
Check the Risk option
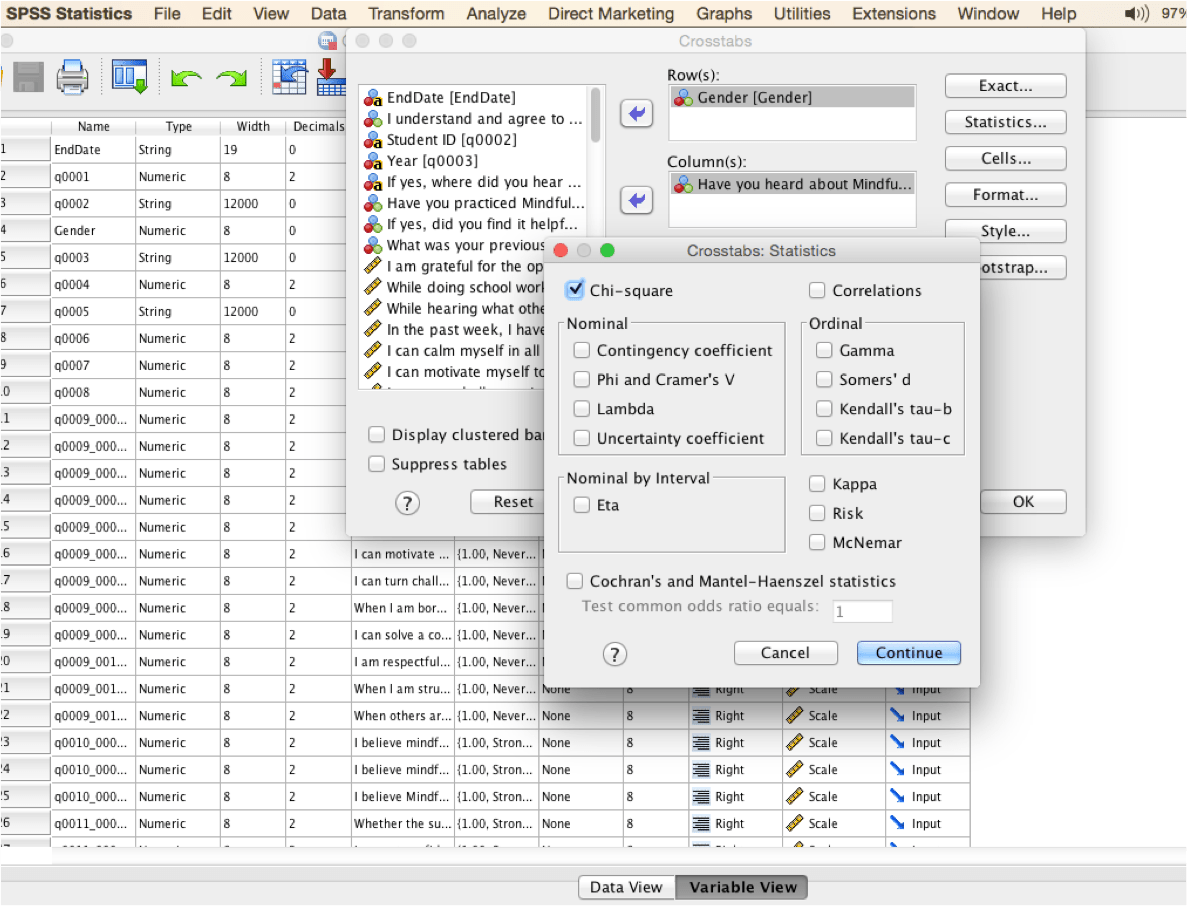[817, 513]
